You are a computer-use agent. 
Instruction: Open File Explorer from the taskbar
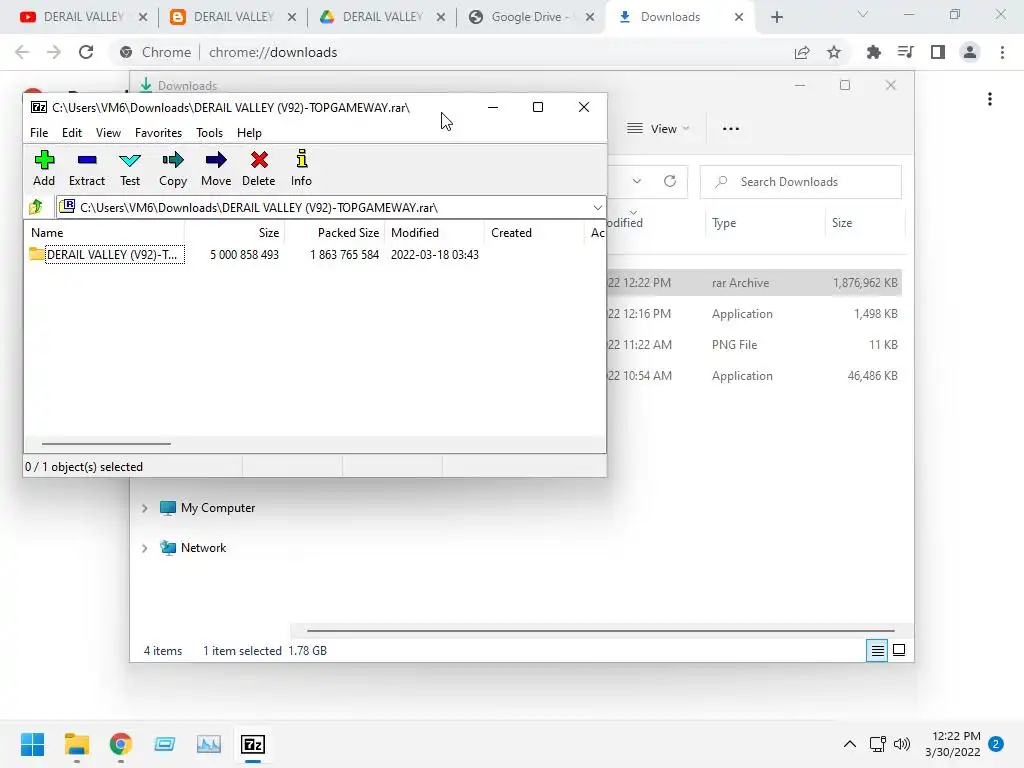76,744
